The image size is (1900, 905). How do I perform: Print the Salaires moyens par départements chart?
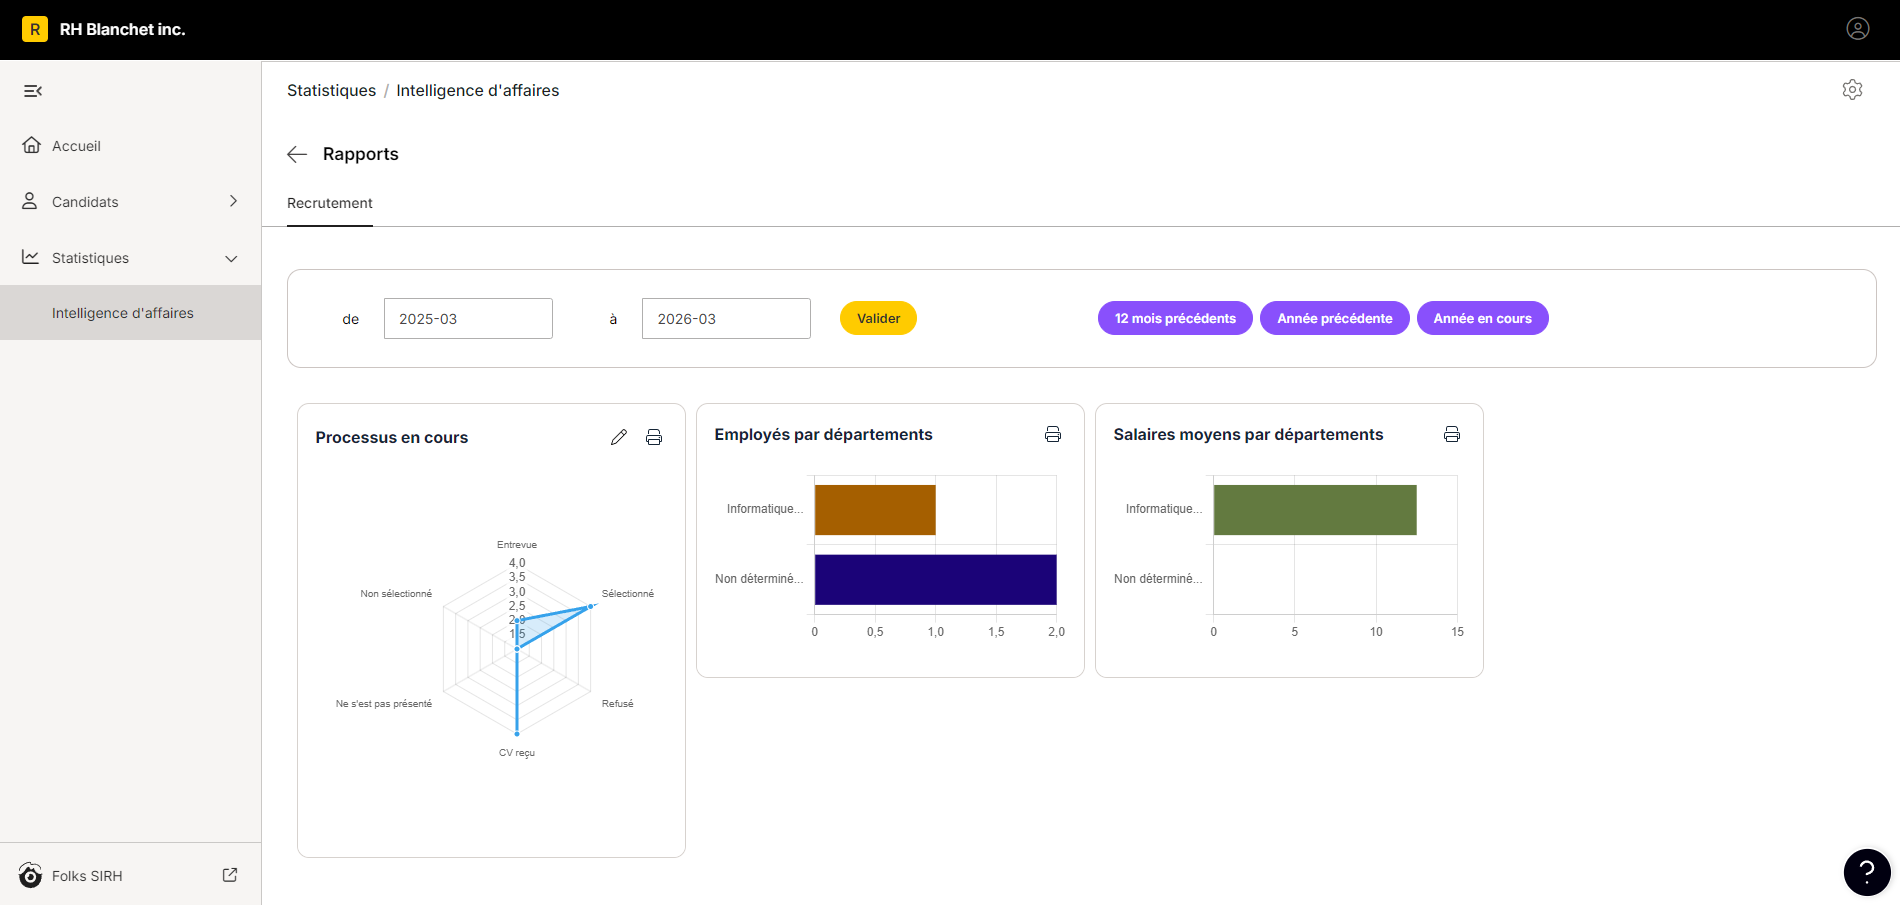(1452, 434)
